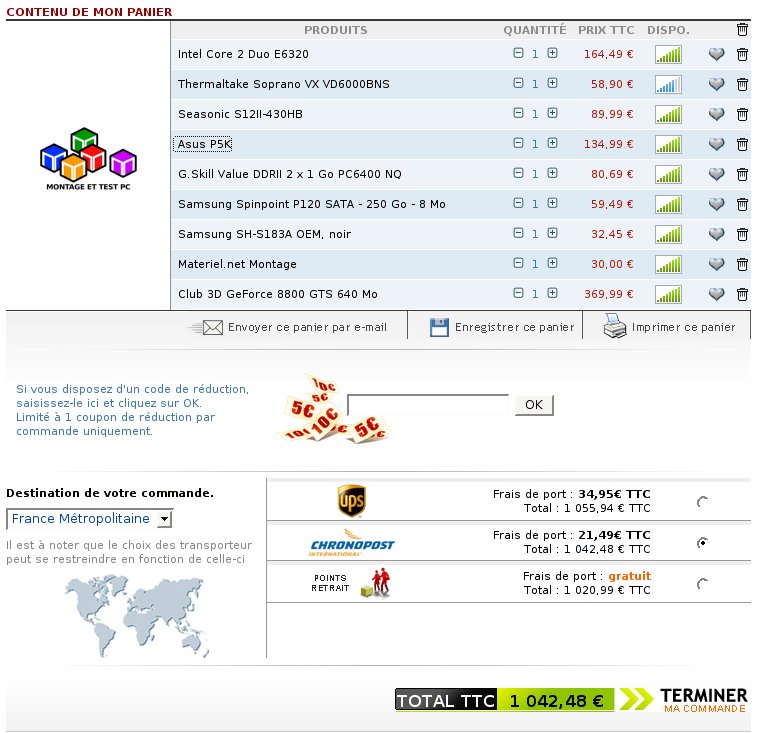The image size is (758, 733).
Task: Remove Samsung Spinpoint P120 with trash icon
Action: 742,204
